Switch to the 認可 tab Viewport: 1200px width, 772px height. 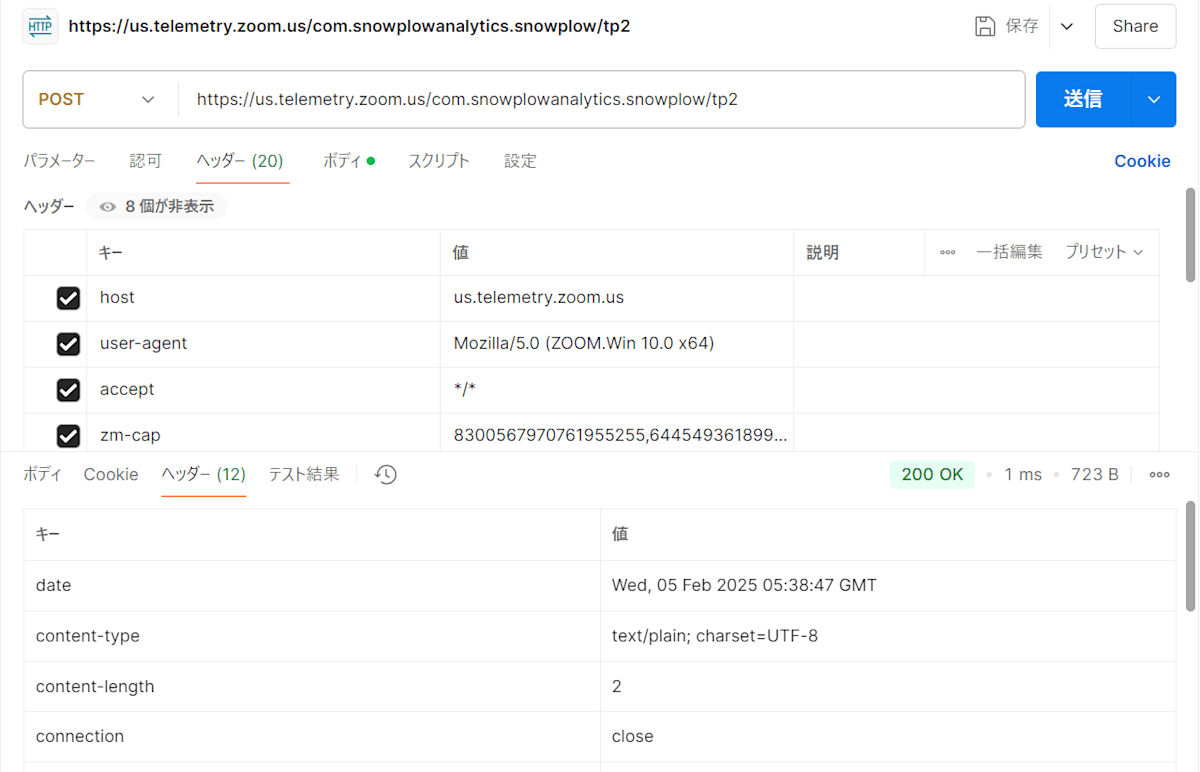click(x=145, y=160)
